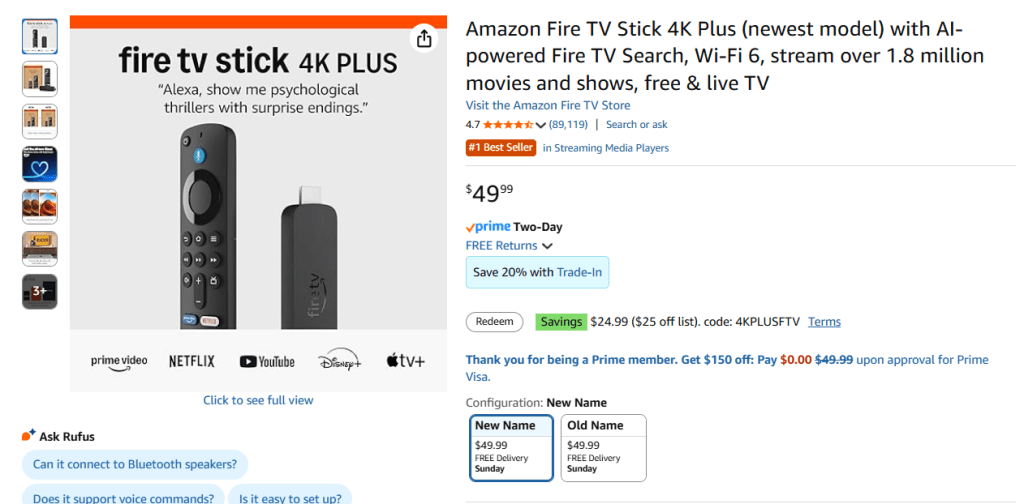Ask Rufus "Can it connect to Bluetooth speakers?"
This screenshot has height=504, width=1024.
click(x=135, y=464)
